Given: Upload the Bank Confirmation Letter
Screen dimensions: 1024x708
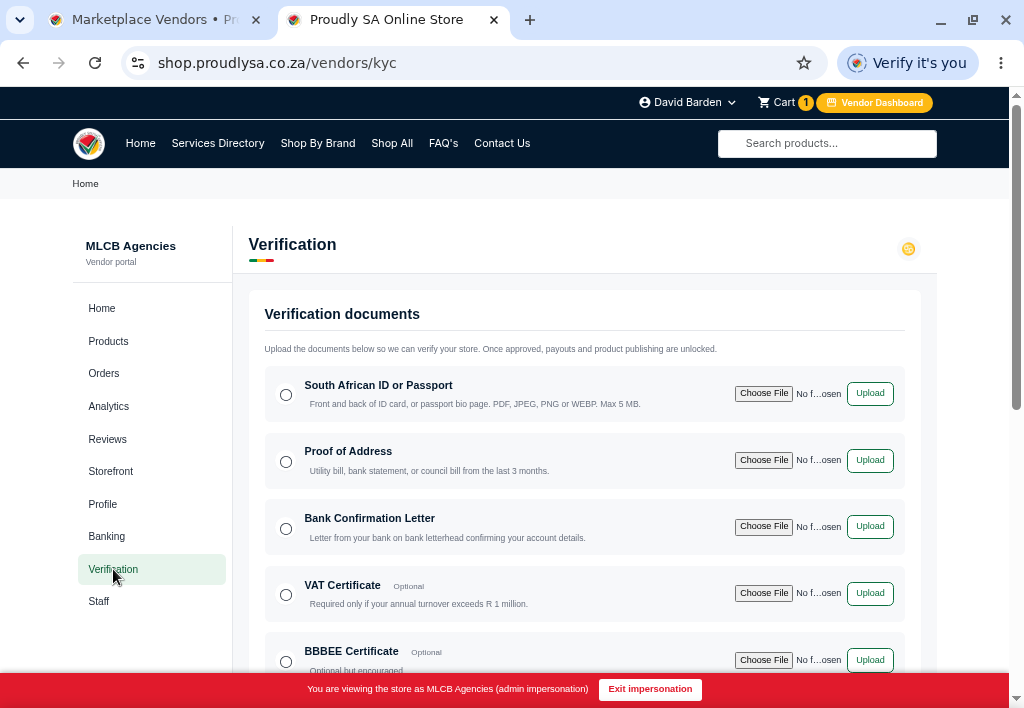Looking at the screenshot, I should pyautogui.click(x=870, y=526).
